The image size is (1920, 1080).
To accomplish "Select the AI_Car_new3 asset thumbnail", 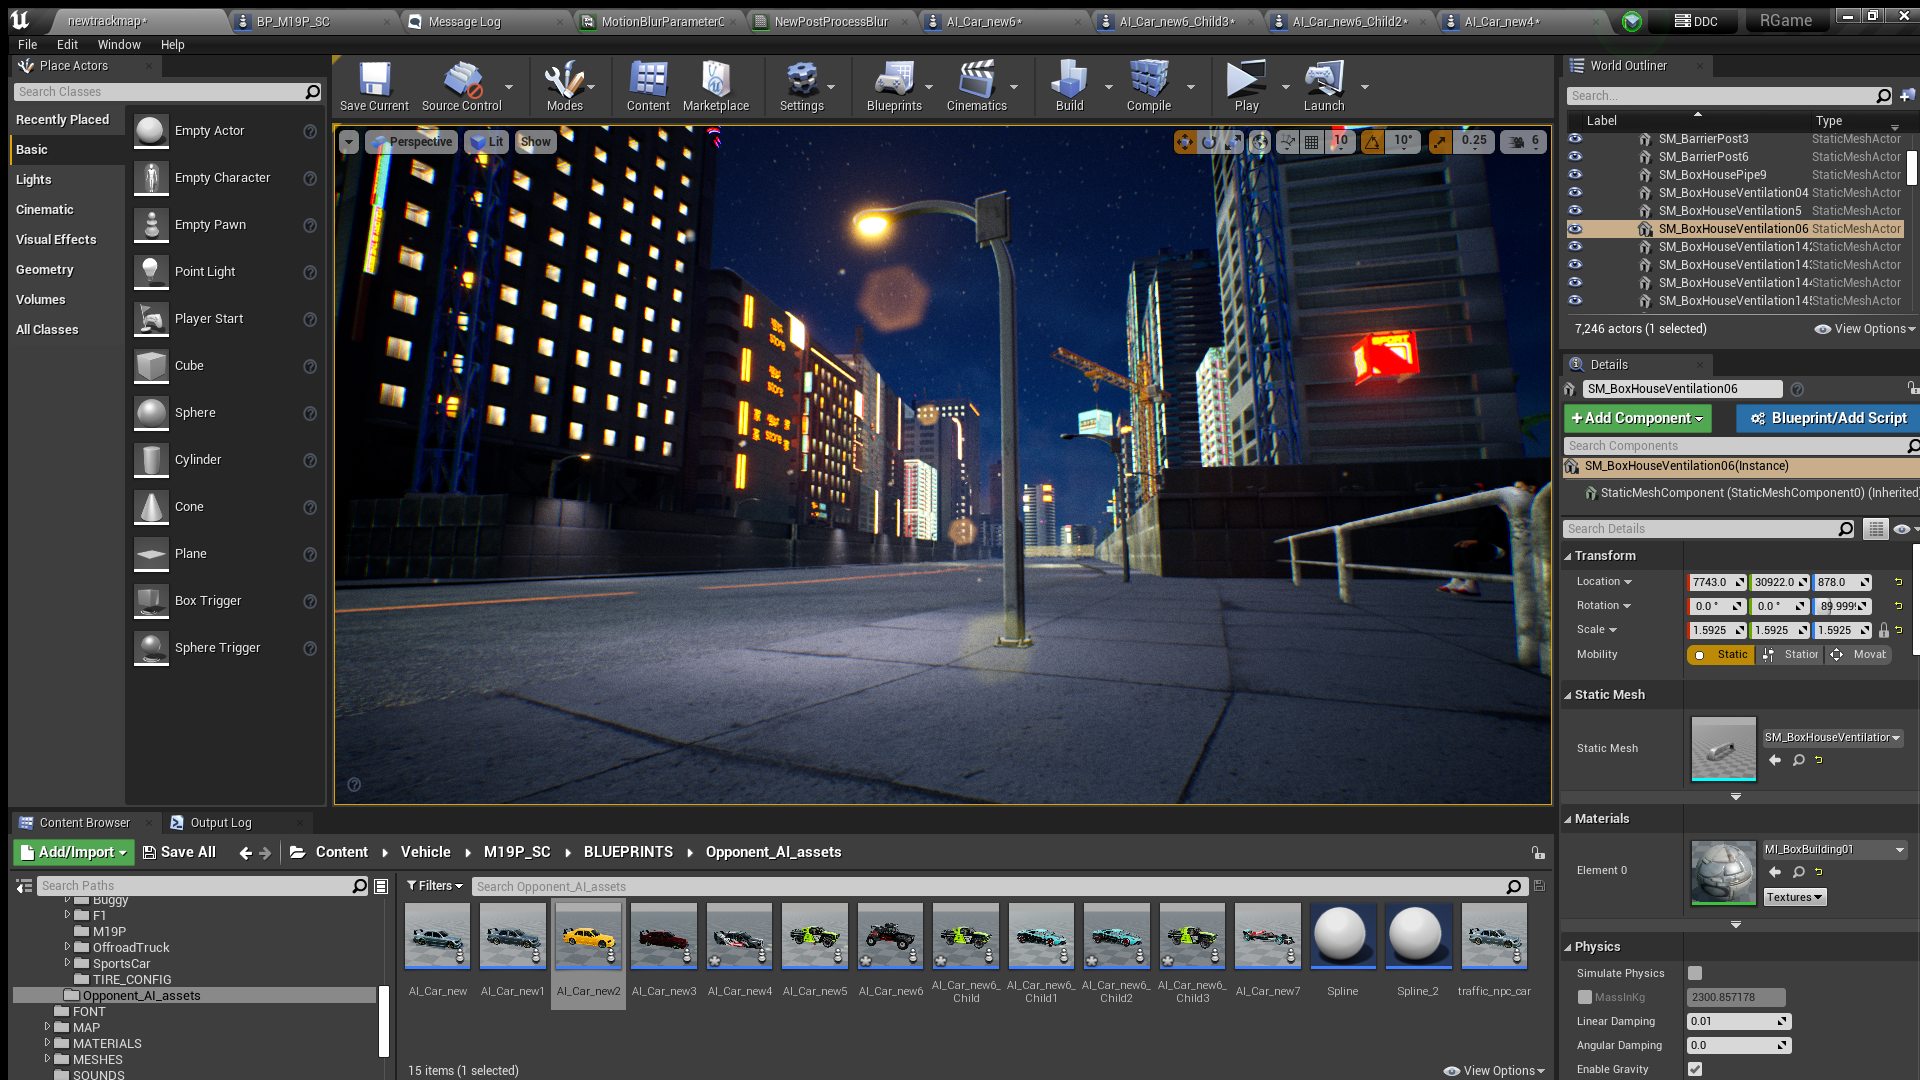I will 663,938.
